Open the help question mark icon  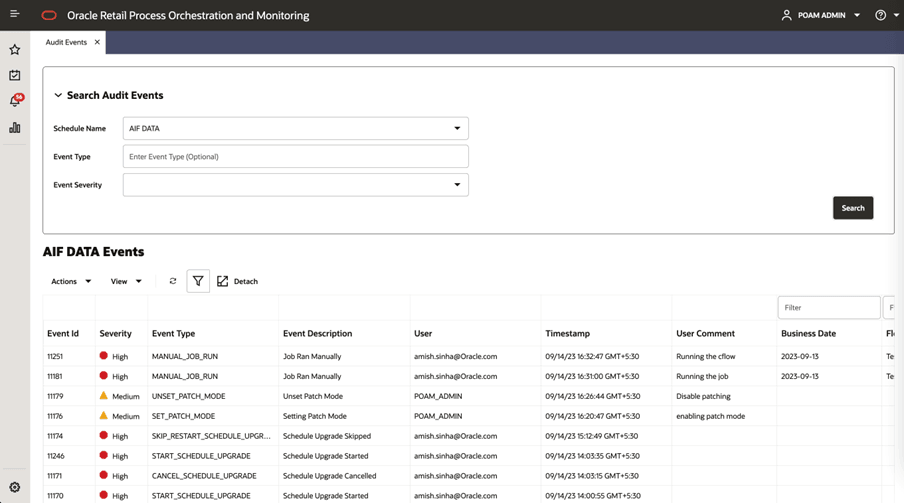[880, 15]
